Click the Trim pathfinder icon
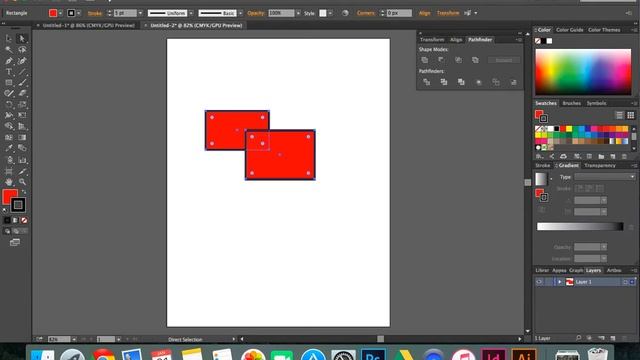 [444, 82]
